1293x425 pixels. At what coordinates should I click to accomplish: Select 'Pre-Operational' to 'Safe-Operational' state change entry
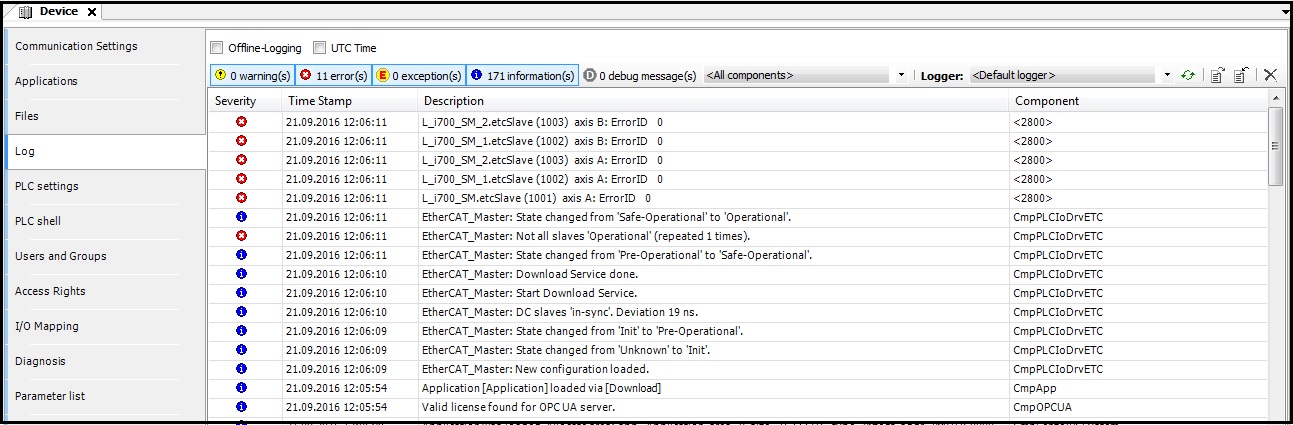[738, 255]
